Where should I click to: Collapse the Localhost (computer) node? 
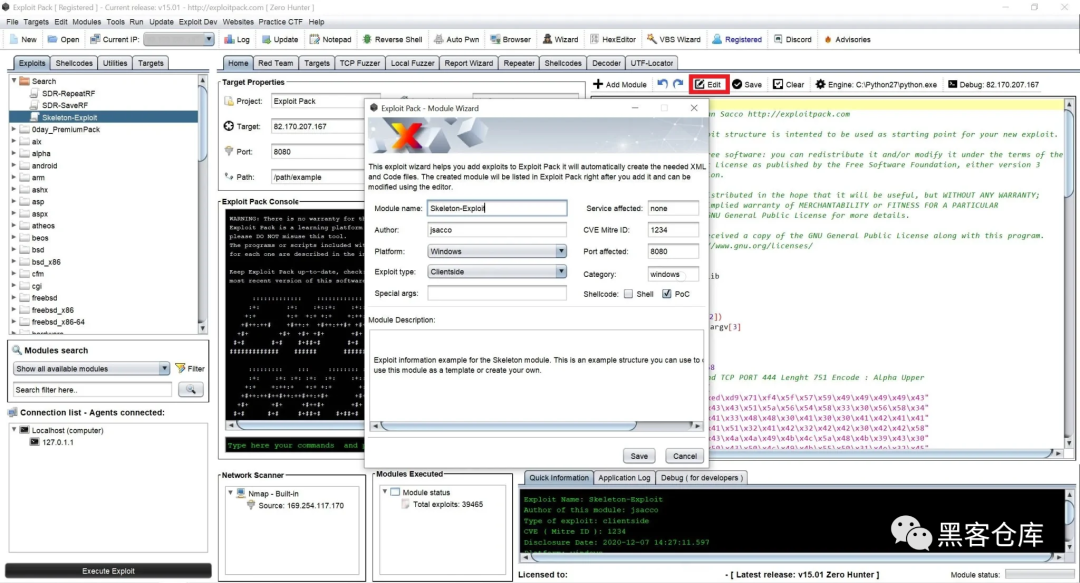[14, 430]
